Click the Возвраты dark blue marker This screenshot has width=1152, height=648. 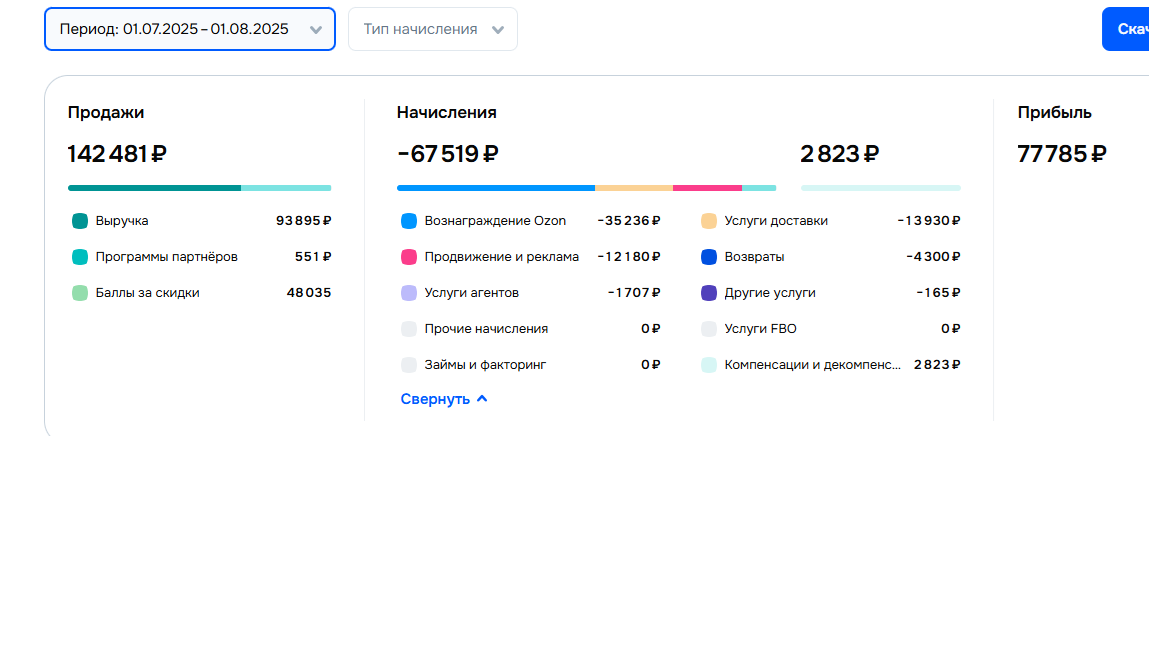click(x=709, y=257)
